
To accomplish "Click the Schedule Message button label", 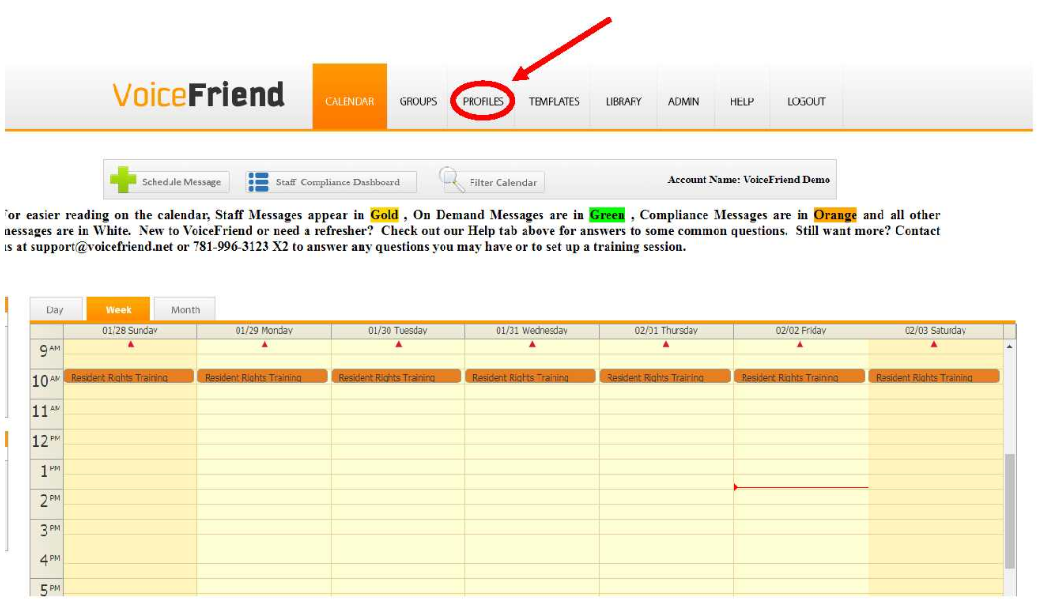I will point(181,182).
